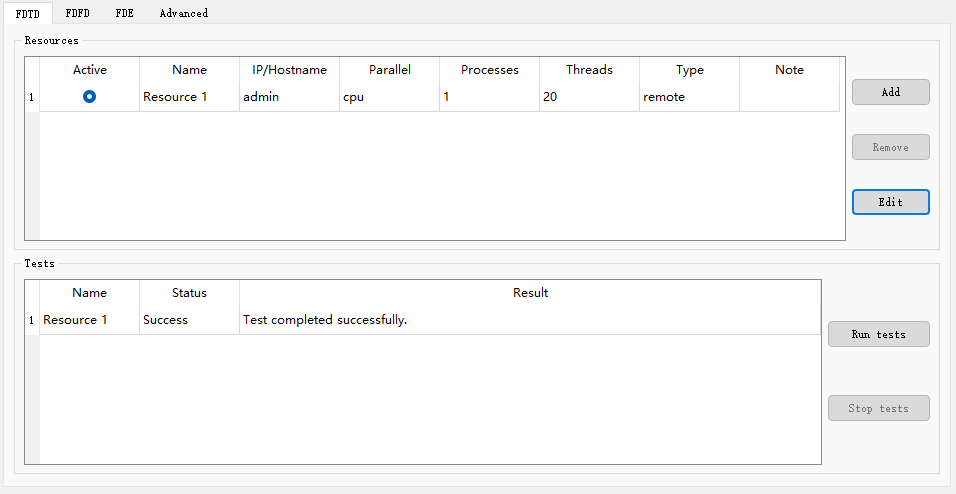The image size is (956, 494).
Task: Select the Threads cell showing 20
Action: [590, 97]
